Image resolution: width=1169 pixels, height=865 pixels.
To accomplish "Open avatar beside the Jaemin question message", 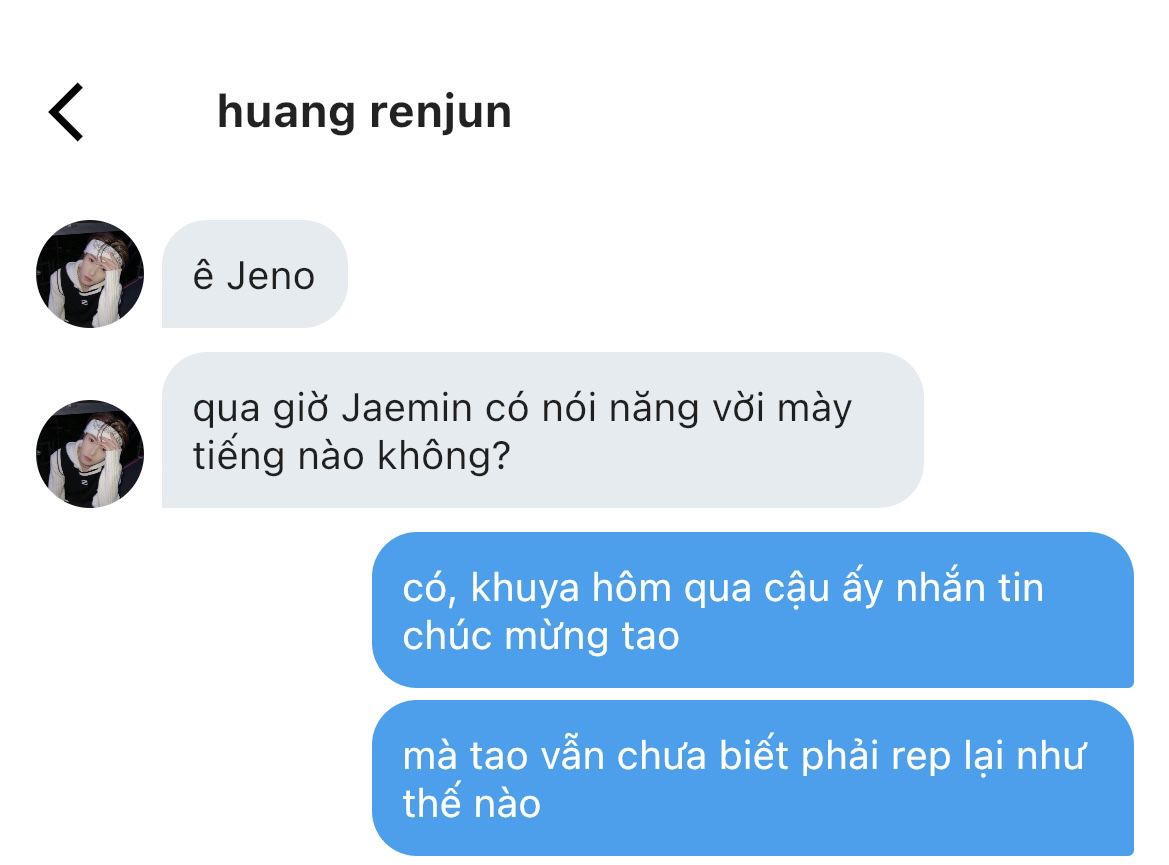I will 89,454.
